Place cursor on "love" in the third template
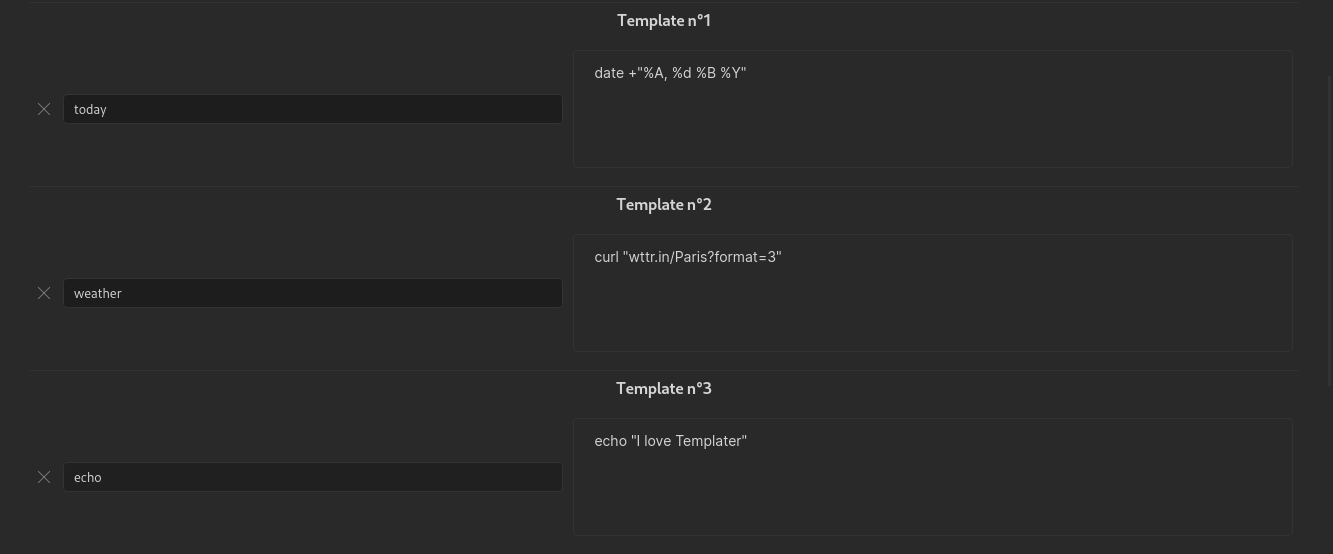The width and height of the screenshot is (1333, 554). (658, 441)
